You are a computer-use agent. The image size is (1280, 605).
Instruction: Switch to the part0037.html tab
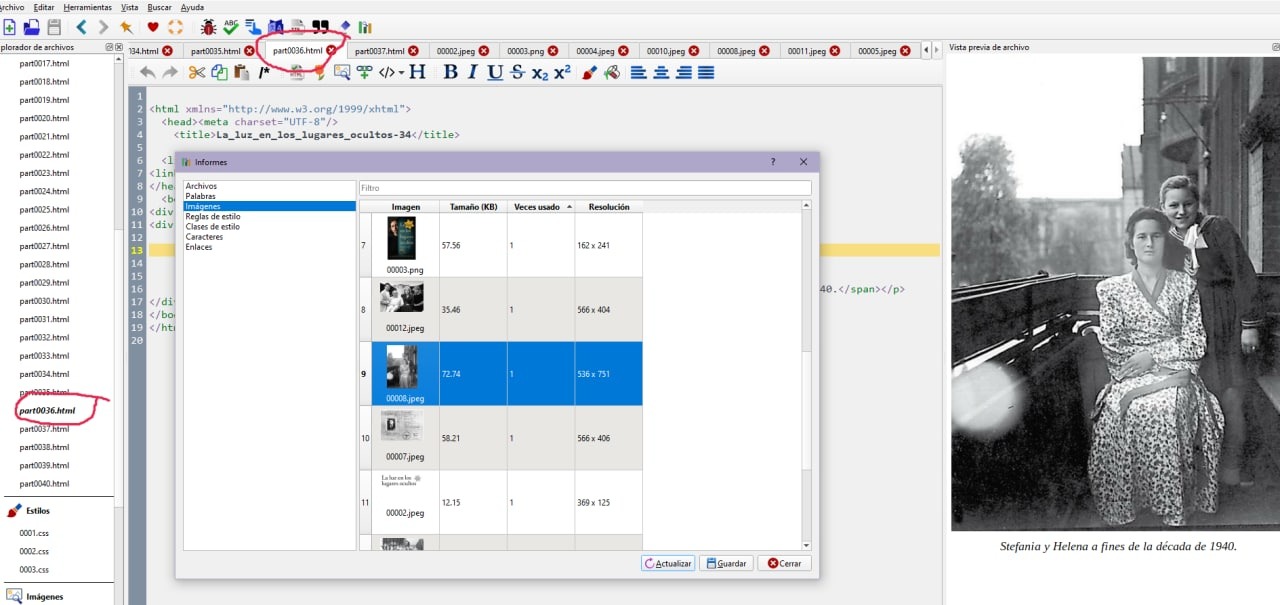[x=380, y=51]
